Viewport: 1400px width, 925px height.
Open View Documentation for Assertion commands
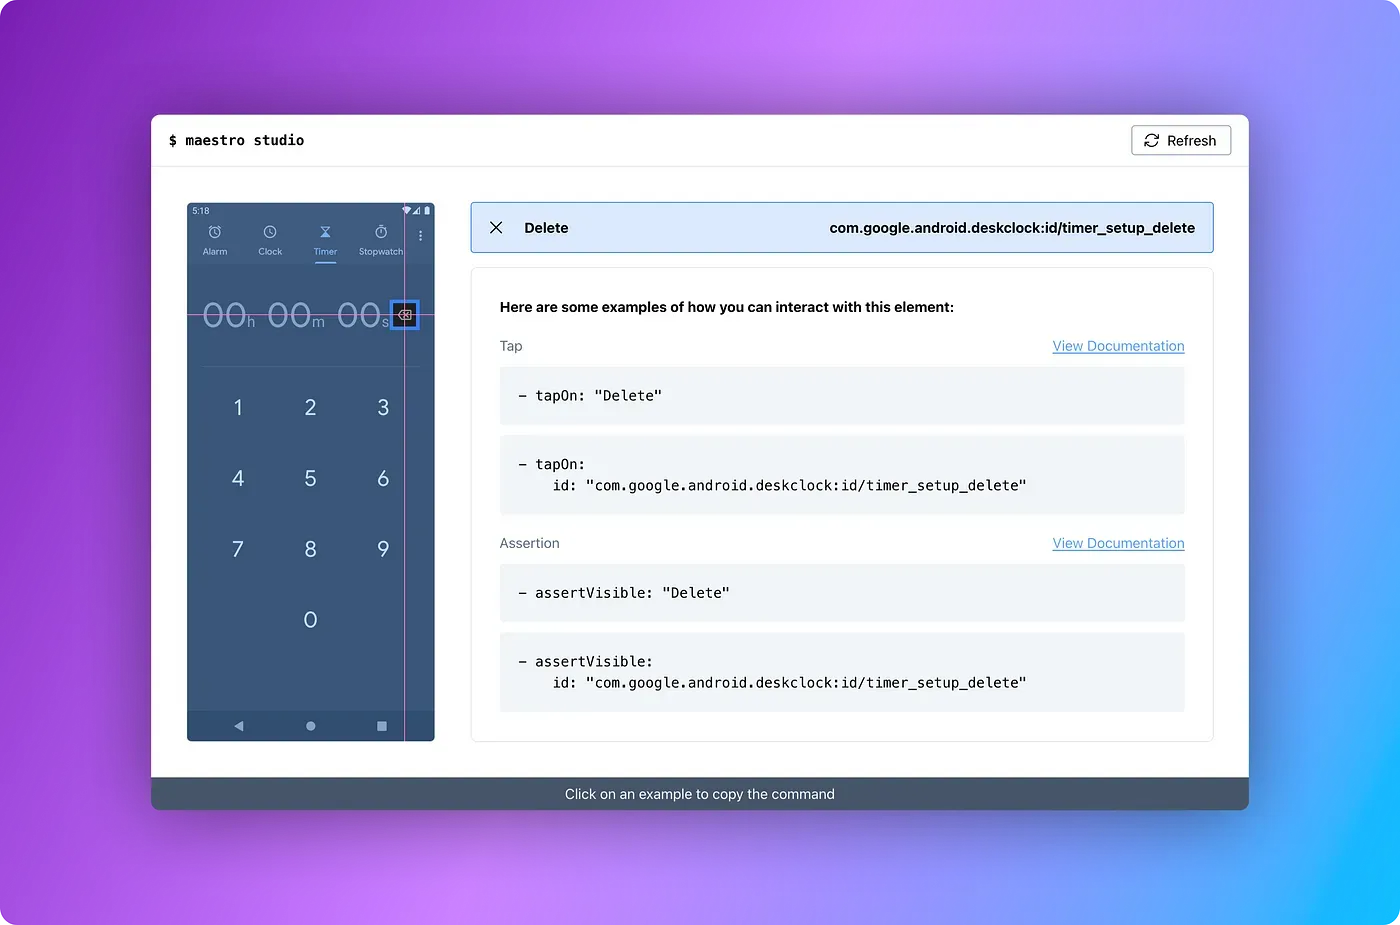click(x=1118, y=543)
